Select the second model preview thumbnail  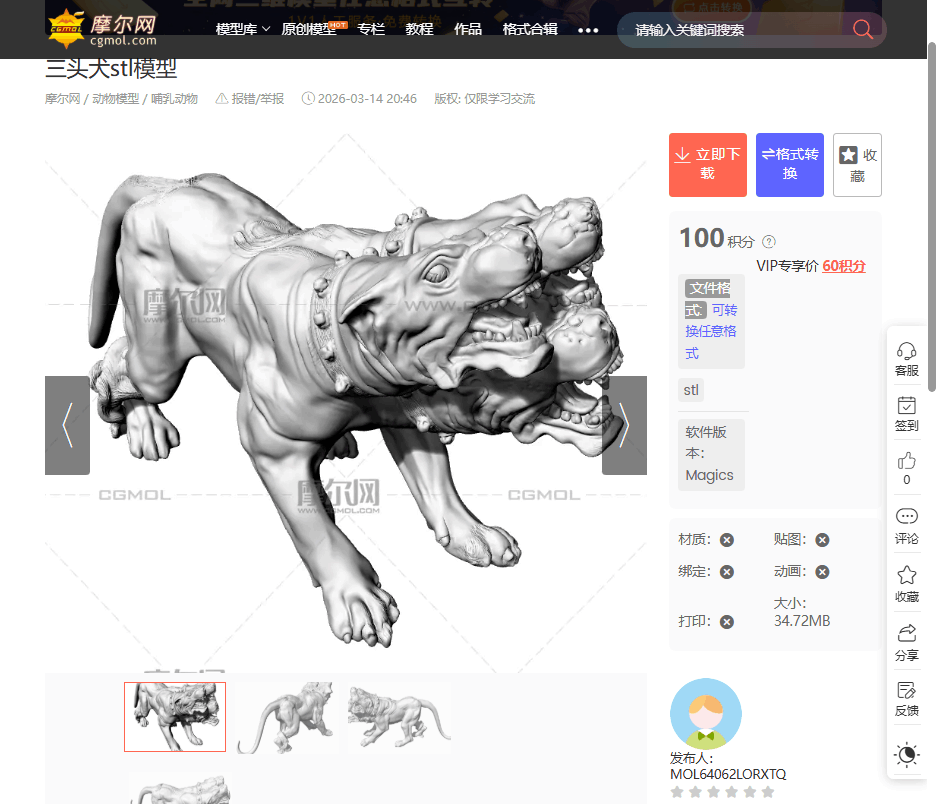pyautogui.click(x=287, y=717)
